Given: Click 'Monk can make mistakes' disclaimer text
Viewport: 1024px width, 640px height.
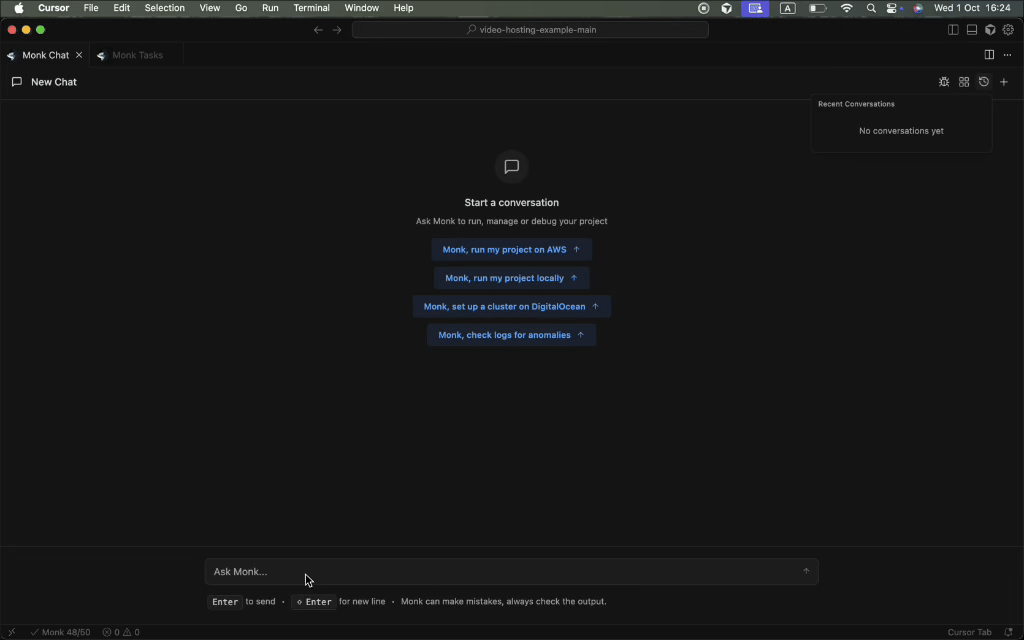Looking at the screenshot, I should point(504,601).
